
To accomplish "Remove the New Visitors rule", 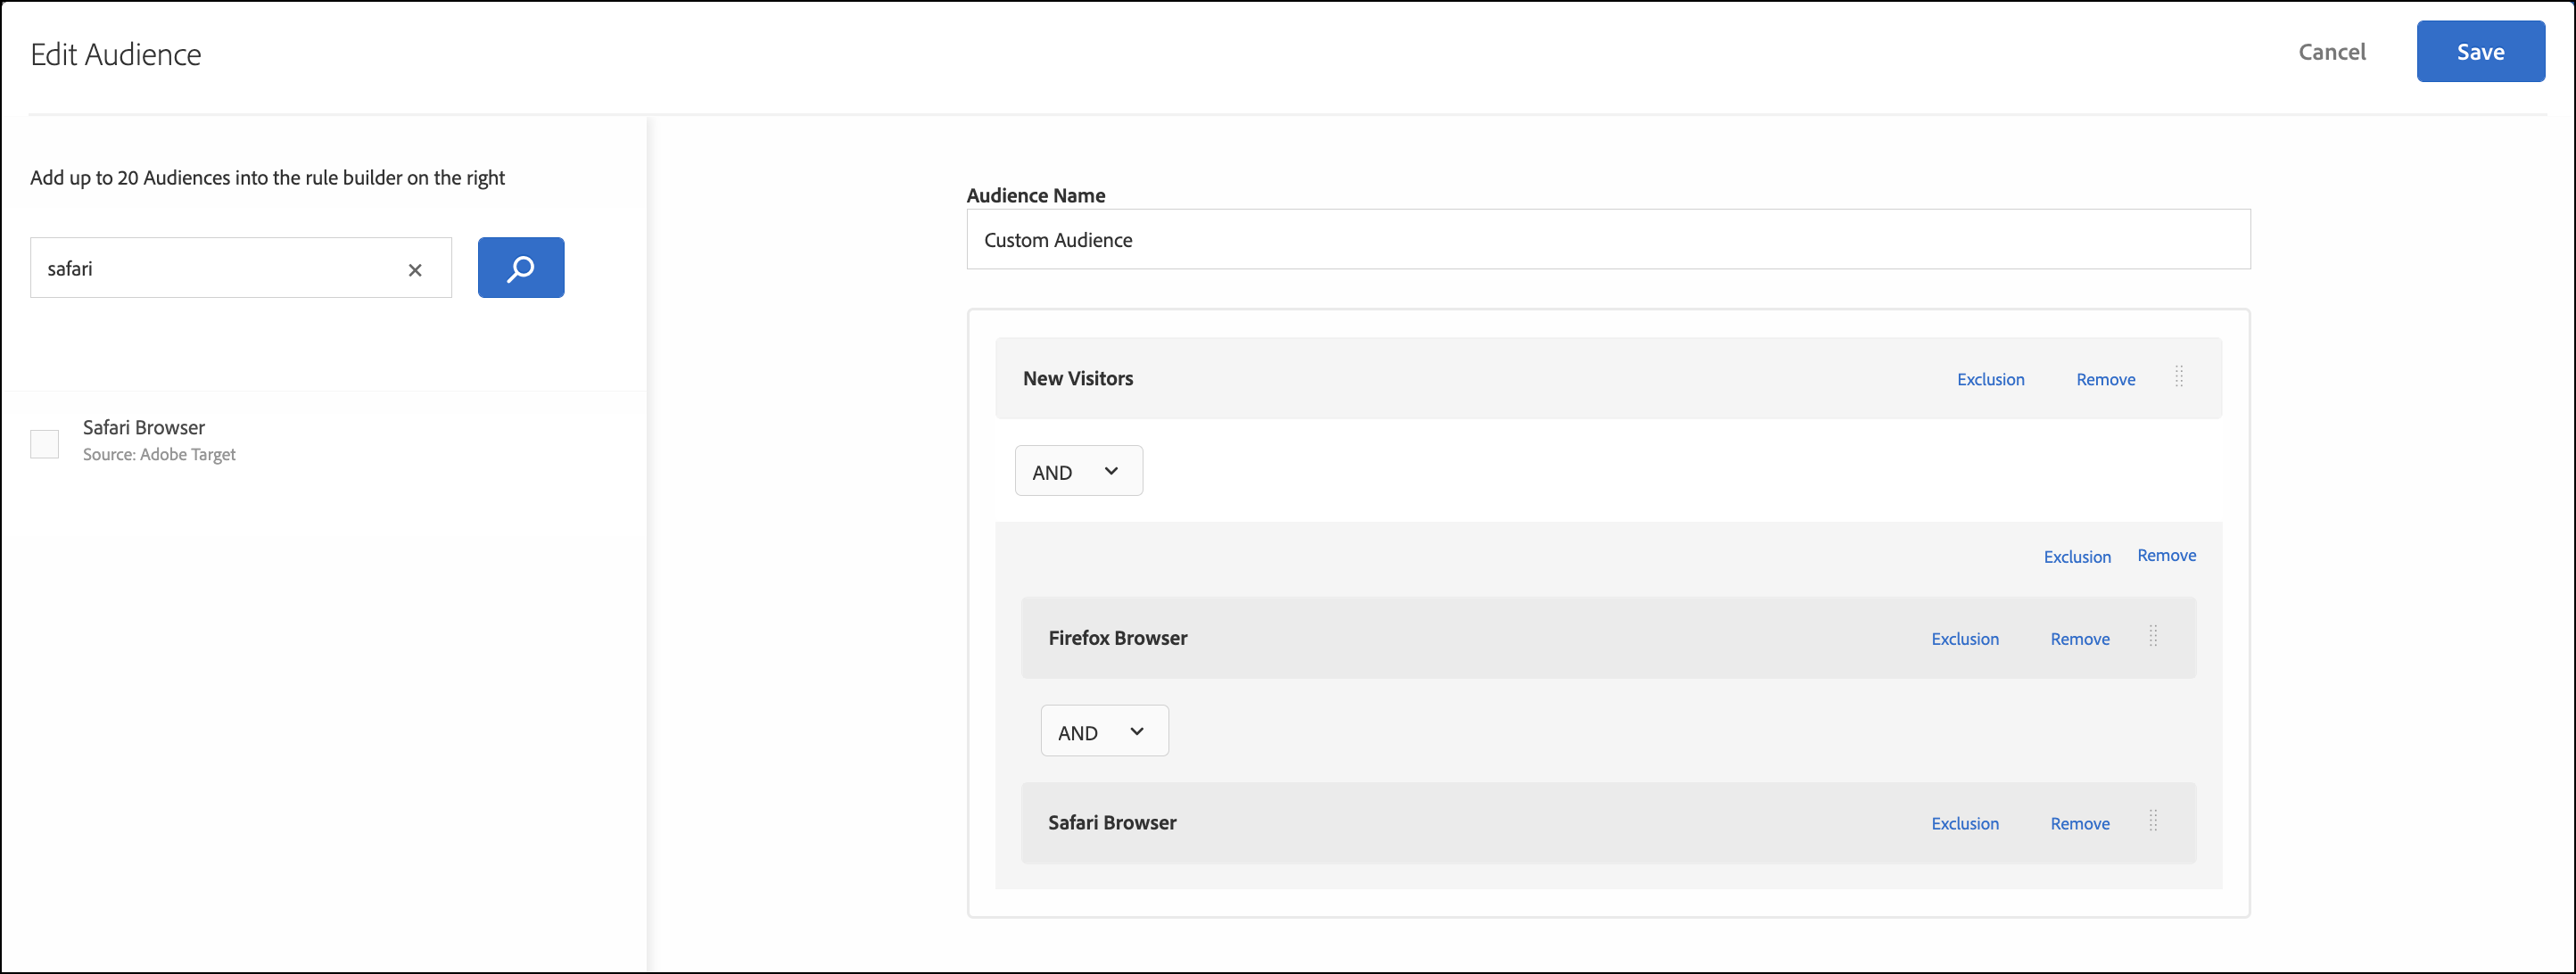I will click(x=2105, y=379).
